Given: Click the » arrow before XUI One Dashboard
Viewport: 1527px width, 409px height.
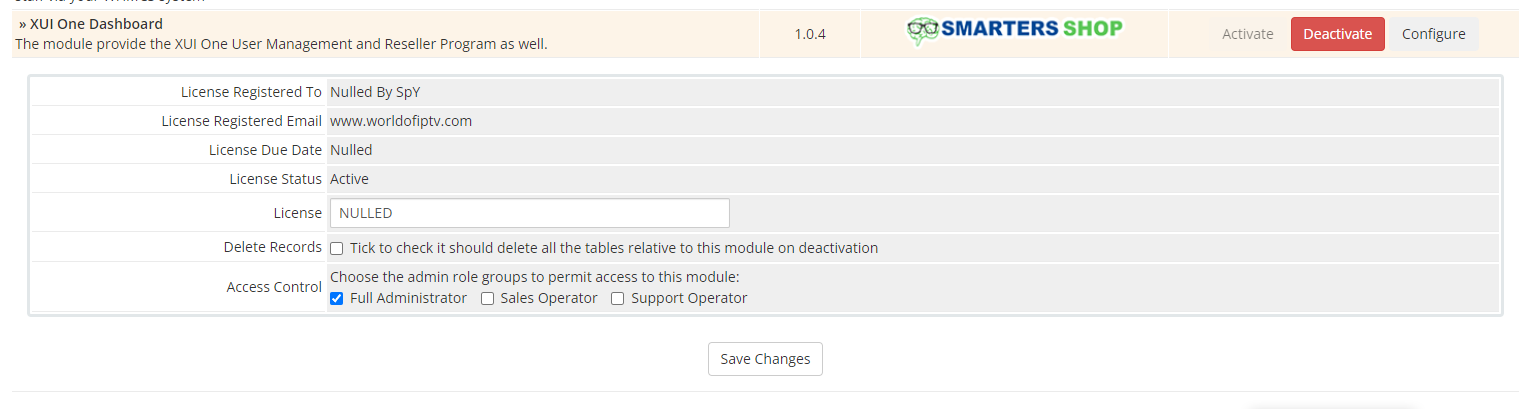Looking at the screenshot, I should [23, 24].
